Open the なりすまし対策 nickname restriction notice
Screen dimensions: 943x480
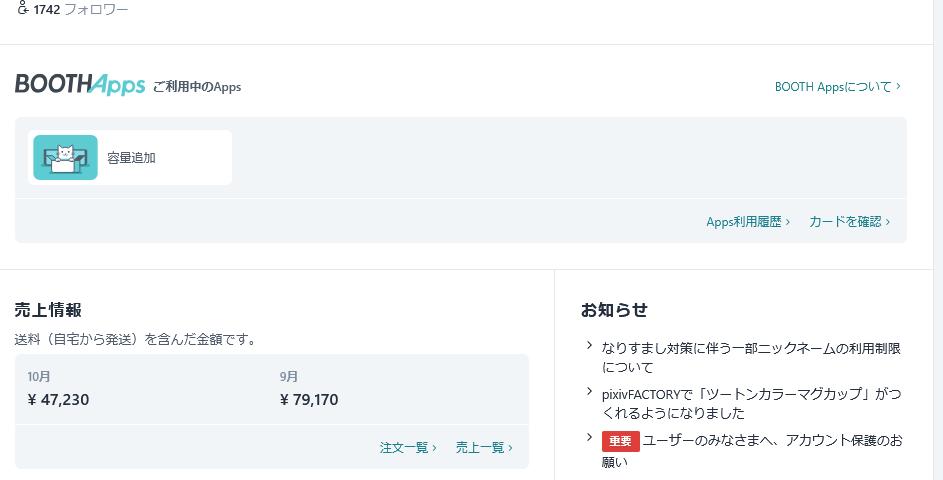click(x=750, y=357)
